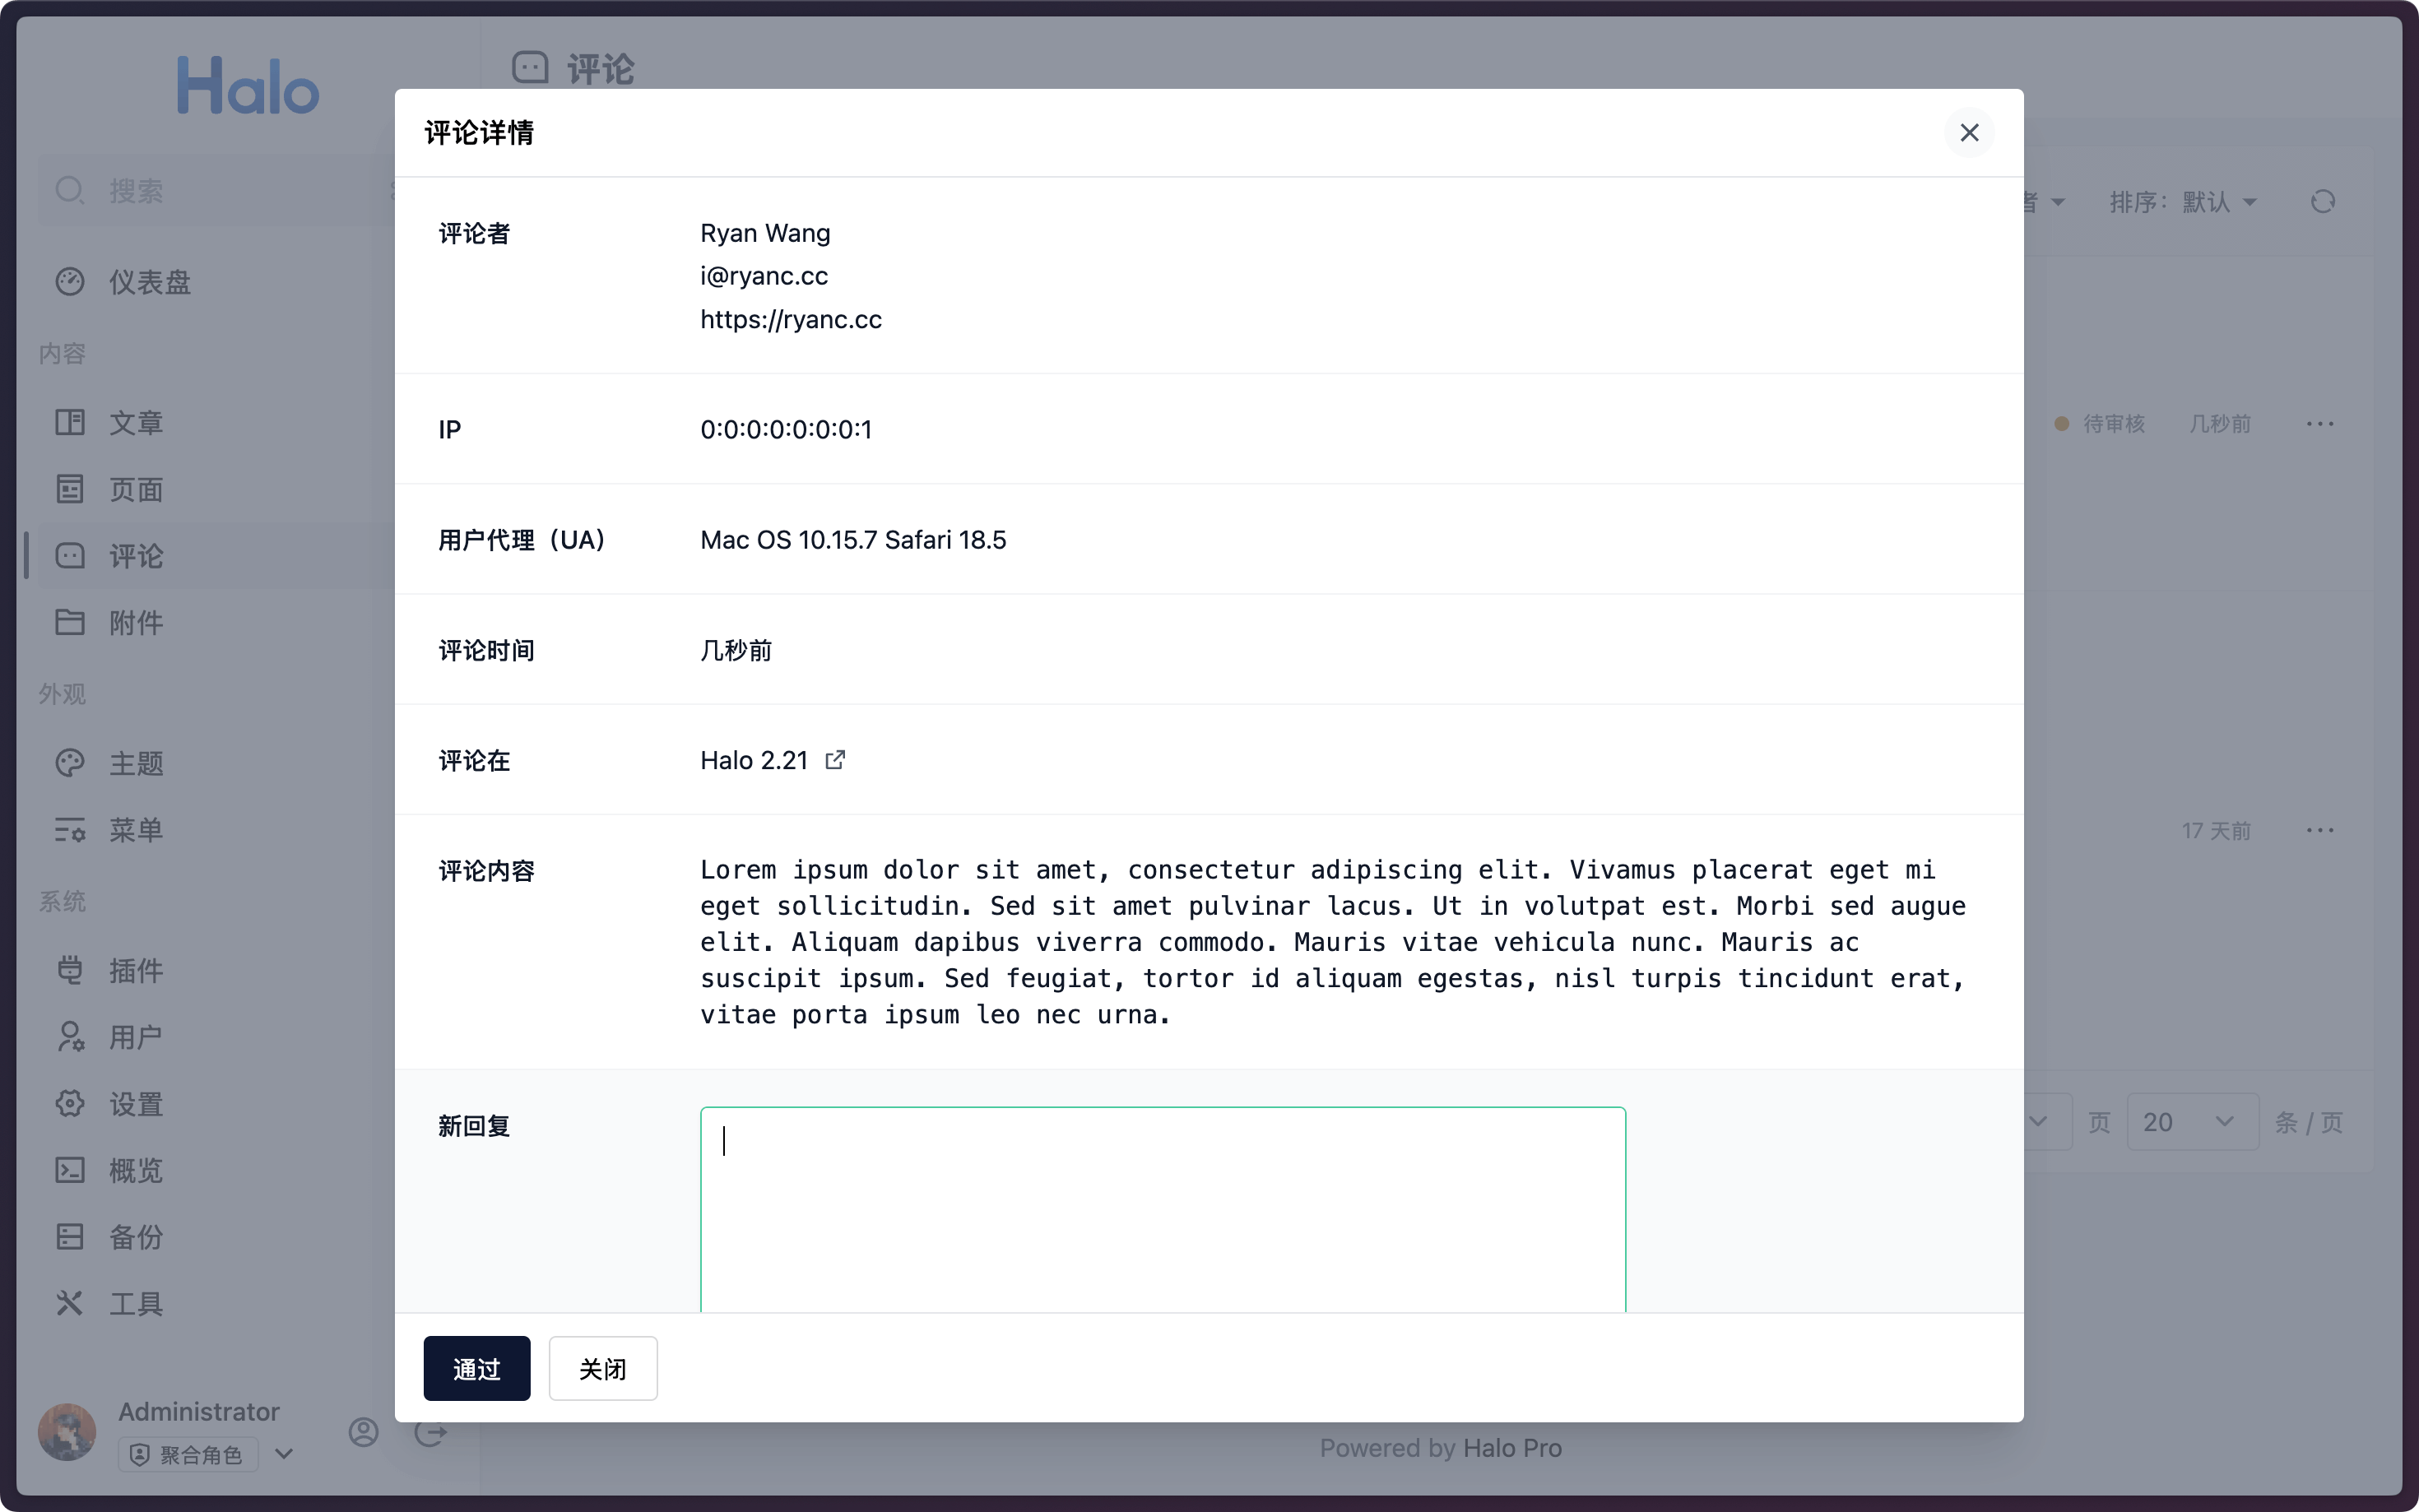
Task: Click the Halo logo
Action: (x=248, y=86)
